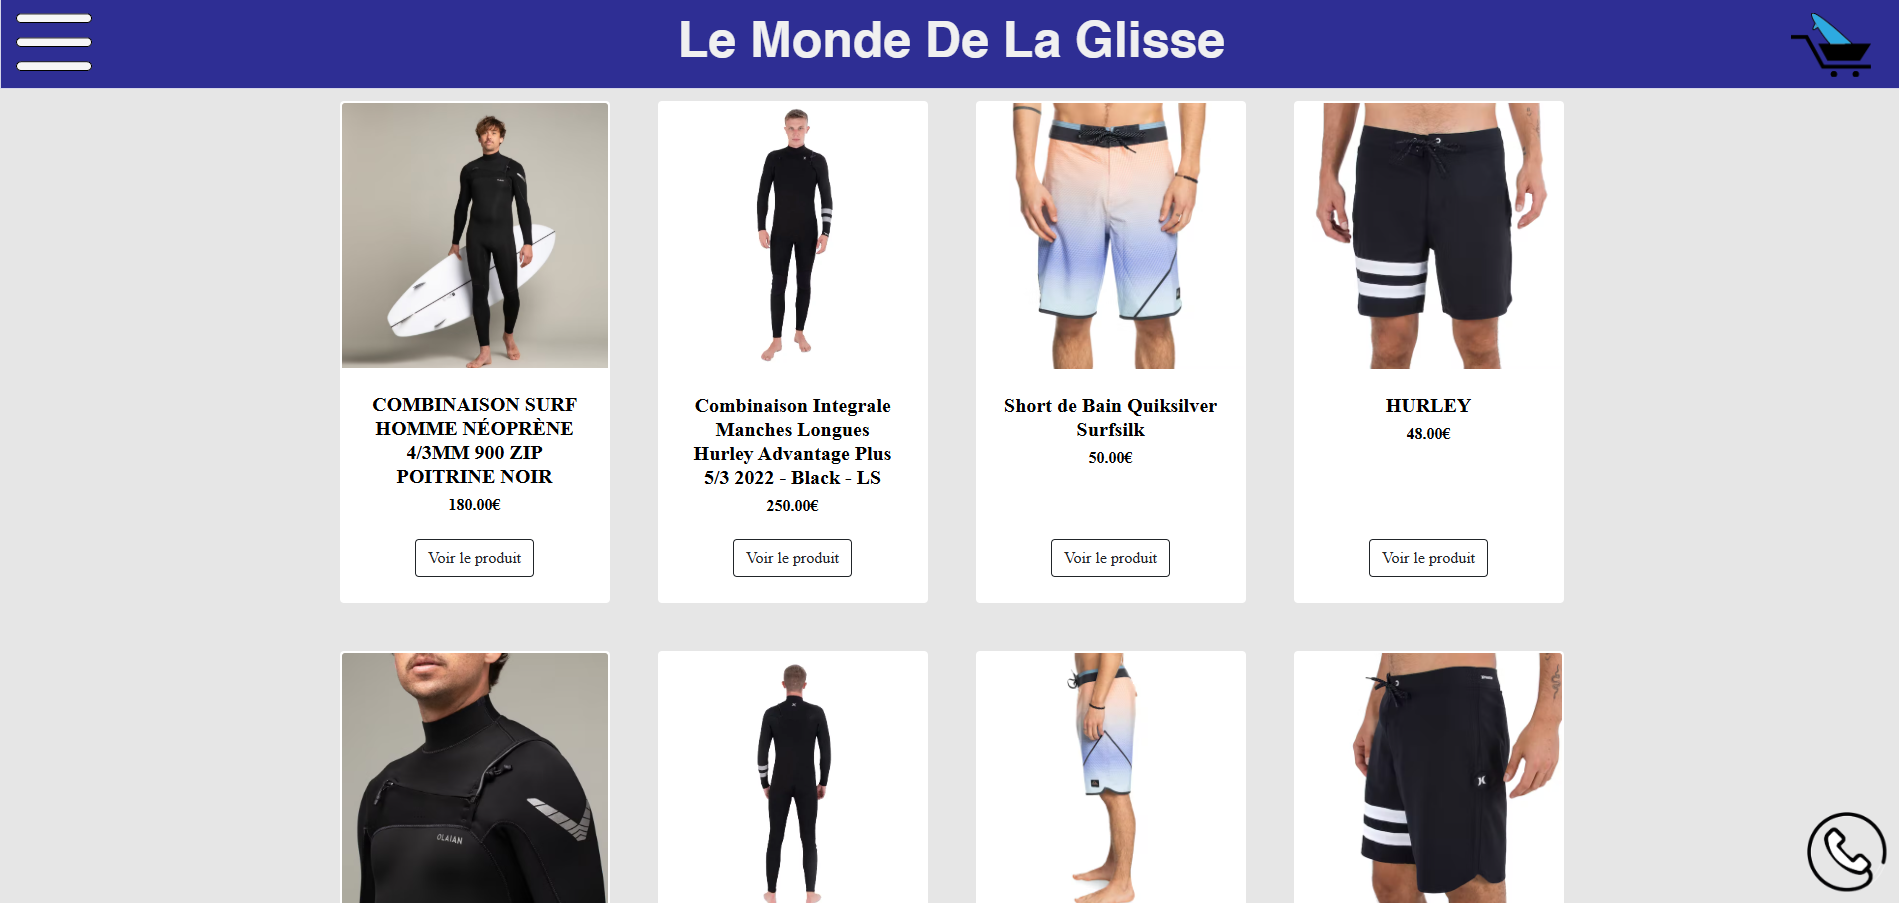The height and width of the screenshot is (903, 1899).
Task: Click the COMBINAISON SURF HOMME NÉOPRÈNE title
Action: coord(474,440)
